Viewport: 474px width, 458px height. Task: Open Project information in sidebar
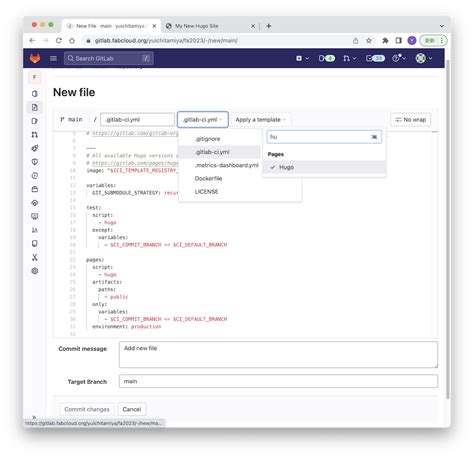[x=35, y=94]
